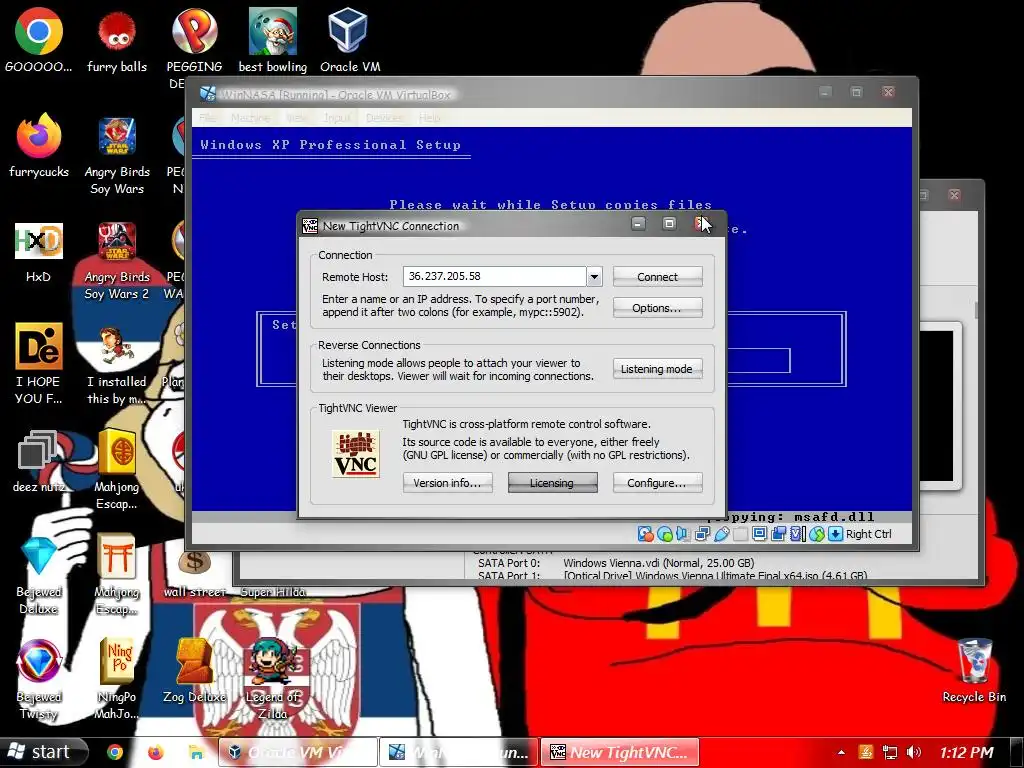
Task: Click the Connect button
Action: click(x=658, y=277)
